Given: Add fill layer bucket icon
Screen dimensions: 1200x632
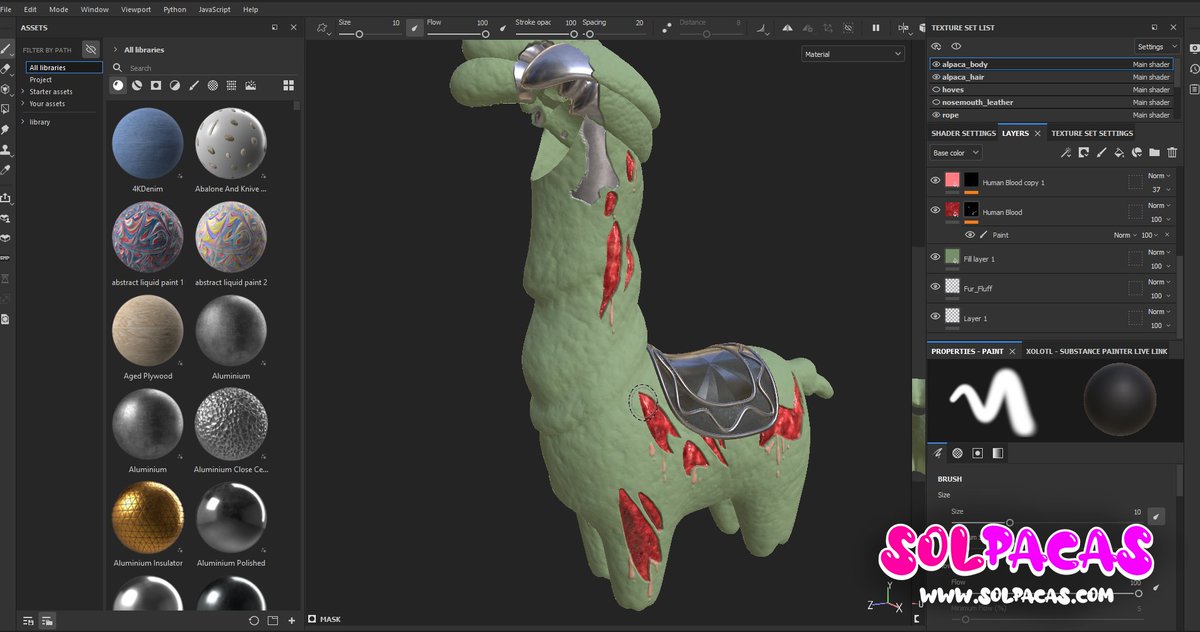Looking at the screenshot, I should point(1119,153).
